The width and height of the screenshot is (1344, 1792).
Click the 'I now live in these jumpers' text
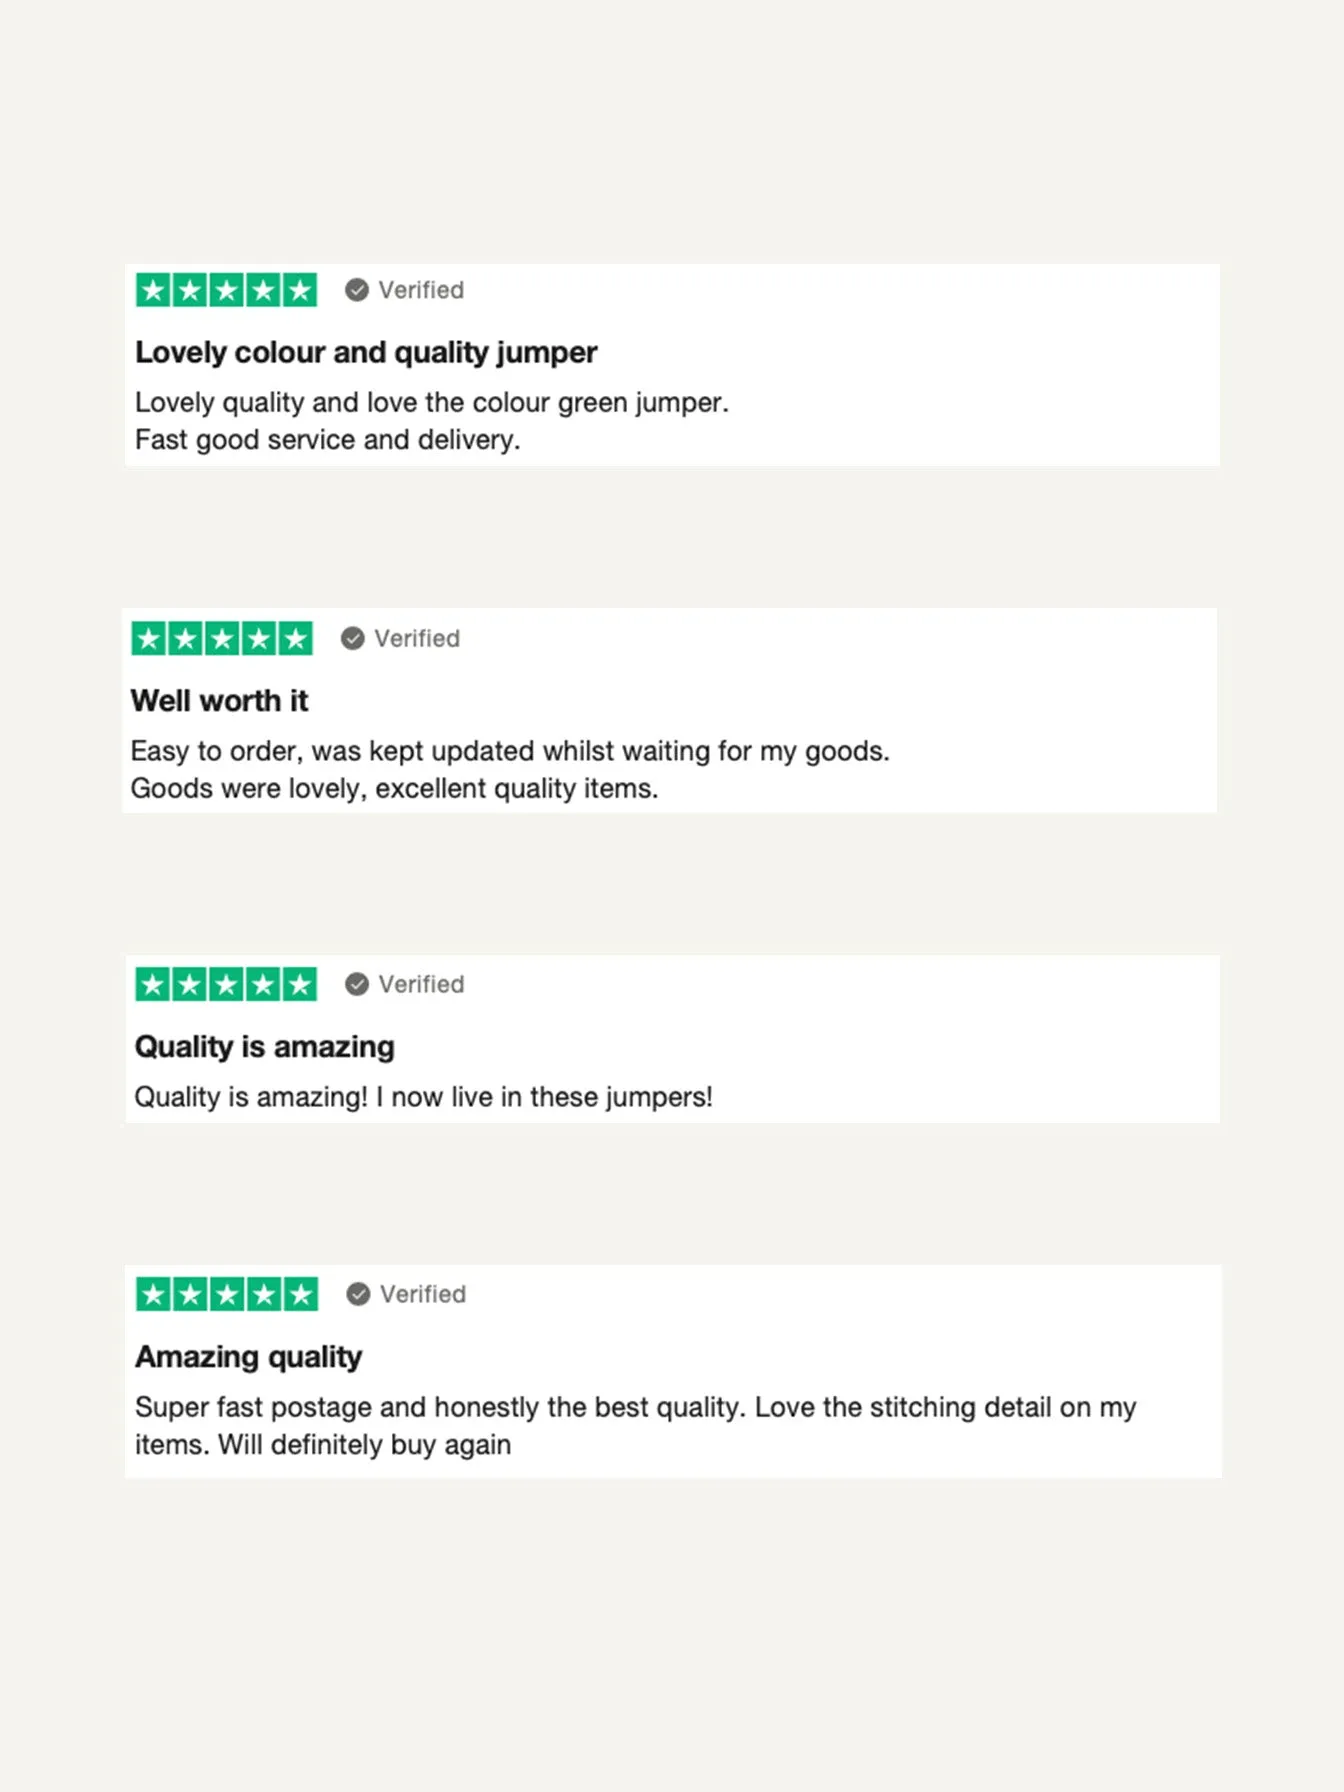[x=544, y=1097]
